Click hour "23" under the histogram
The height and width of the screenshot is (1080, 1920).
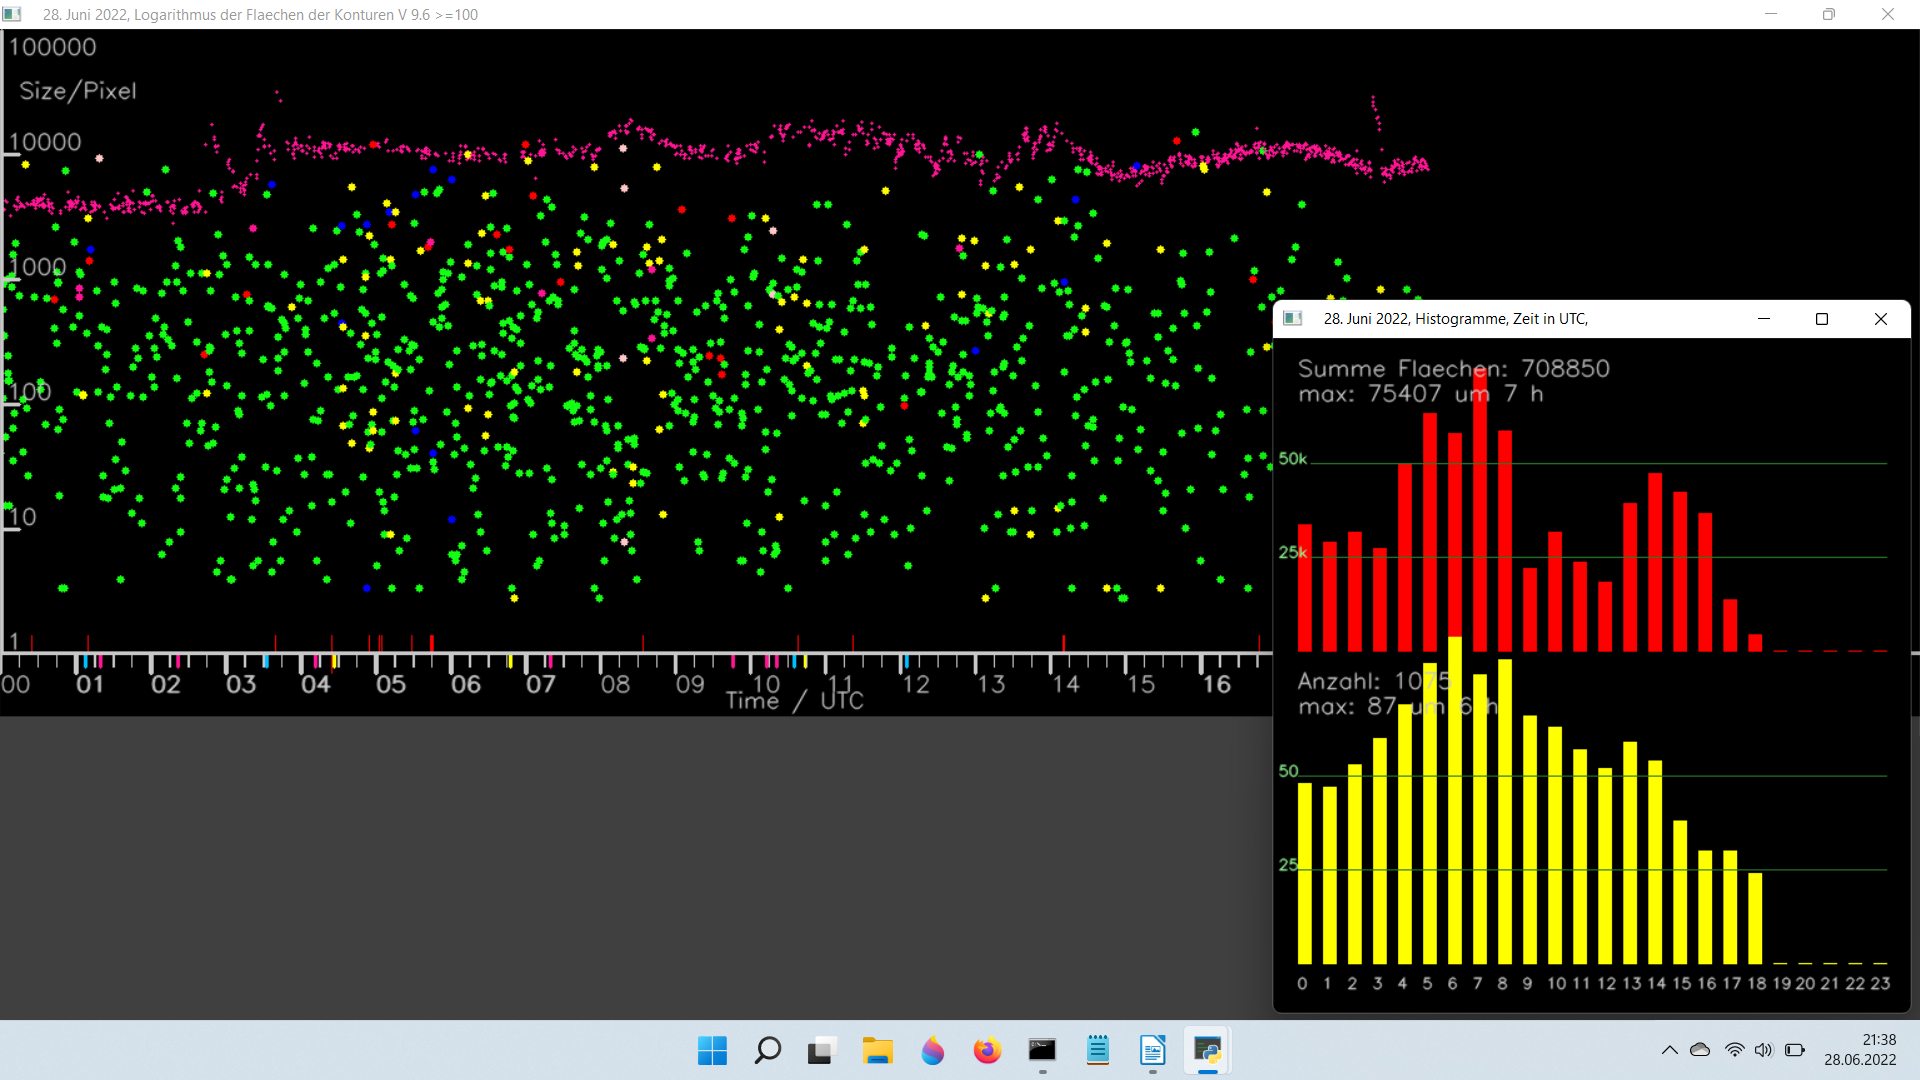tap(1880, 983)
